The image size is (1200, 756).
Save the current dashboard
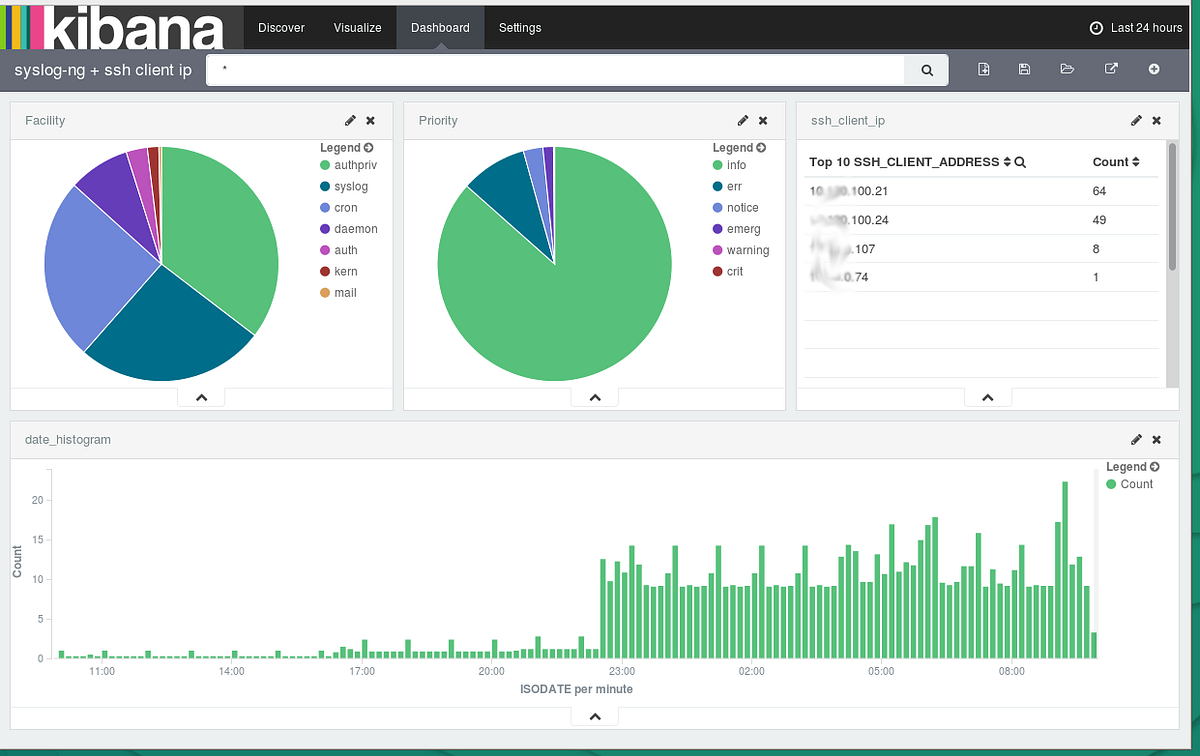tap(1024, 69)
